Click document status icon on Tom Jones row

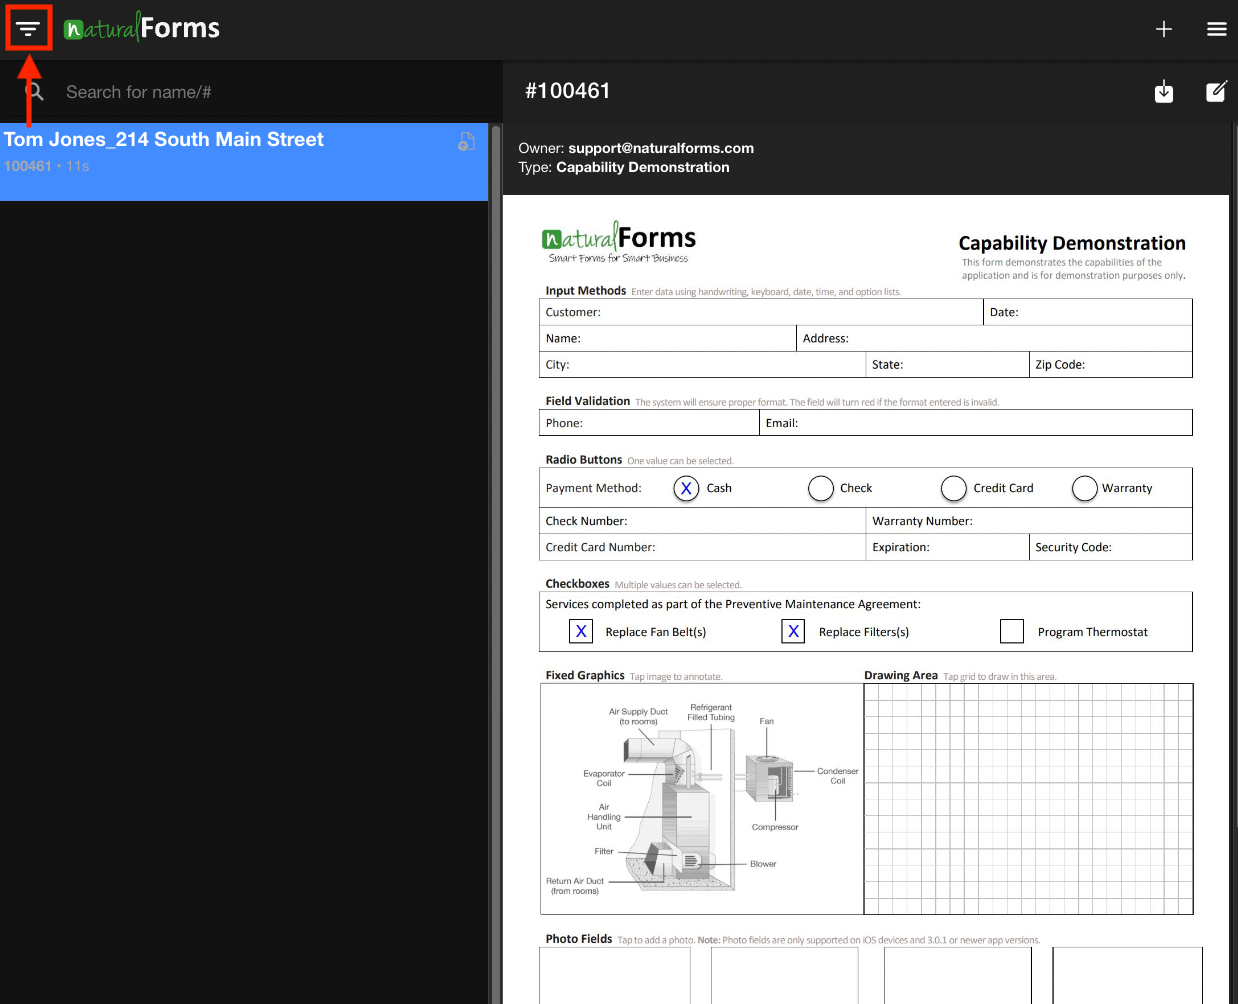click(x=466, y=142)
